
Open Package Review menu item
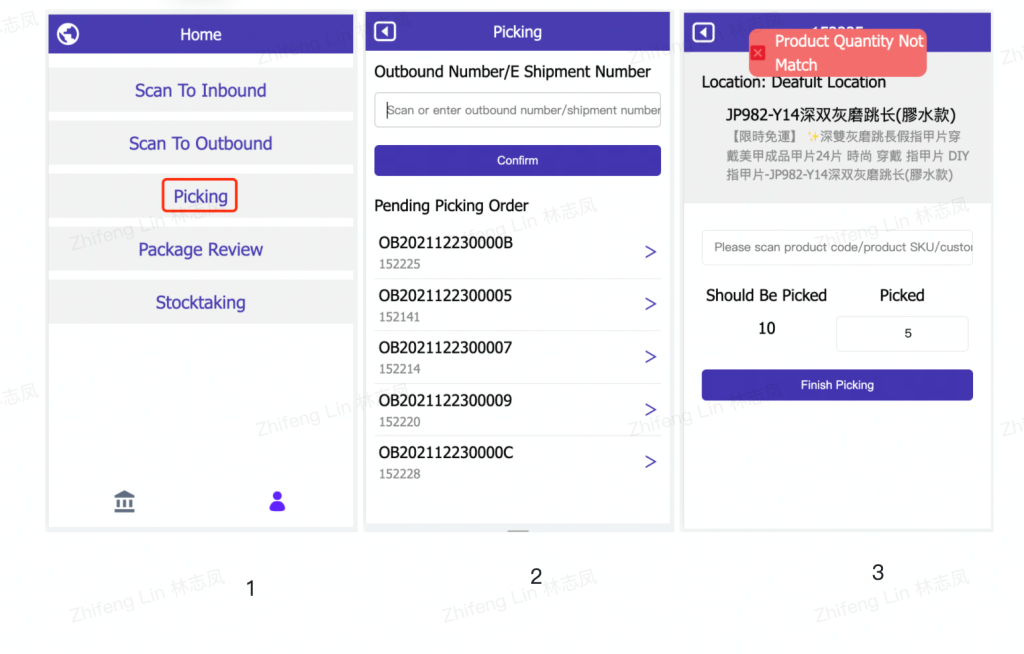(x=200, y=250)
